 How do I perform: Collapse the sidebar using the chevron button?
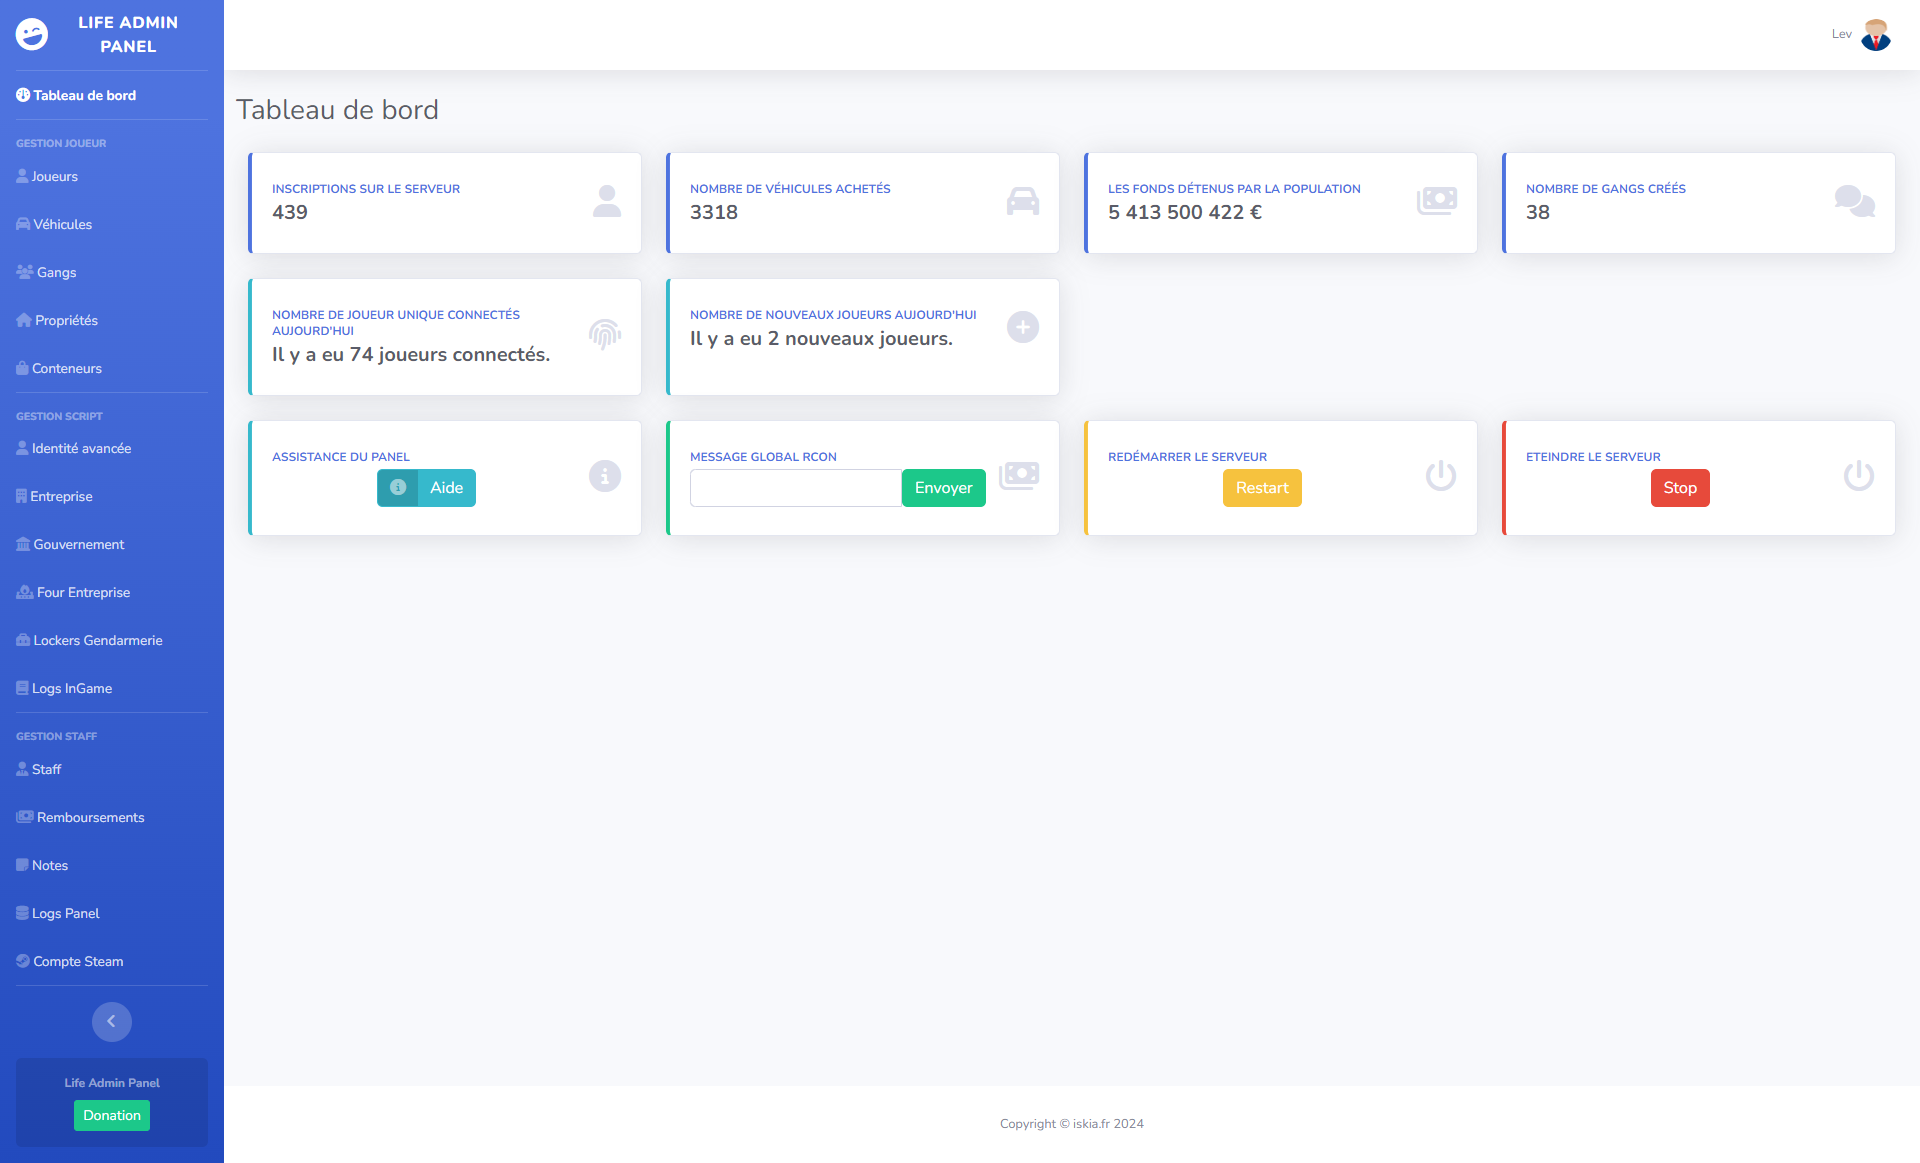click(111, 1021)
